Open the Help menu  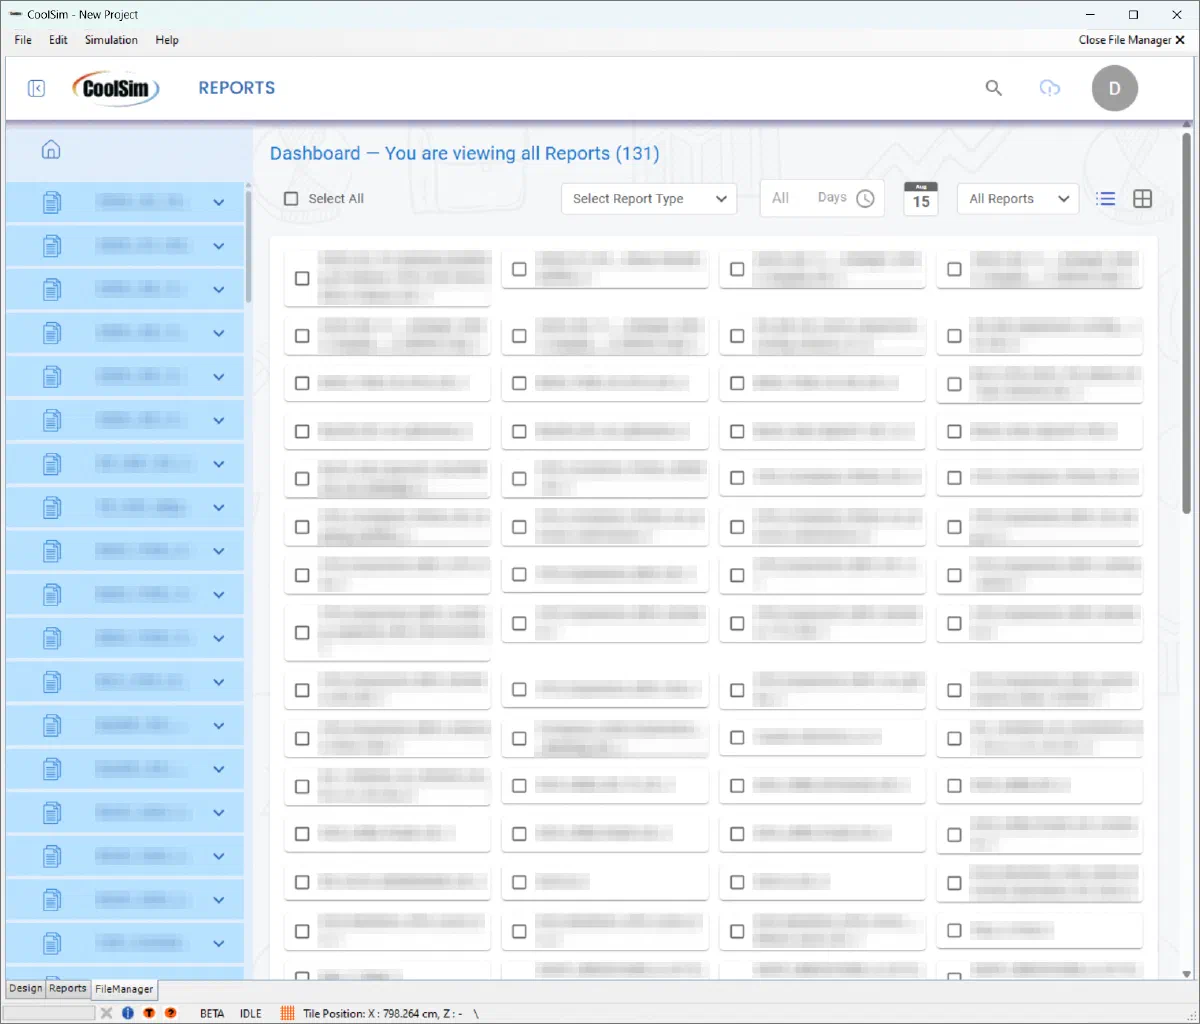[167, 40]
